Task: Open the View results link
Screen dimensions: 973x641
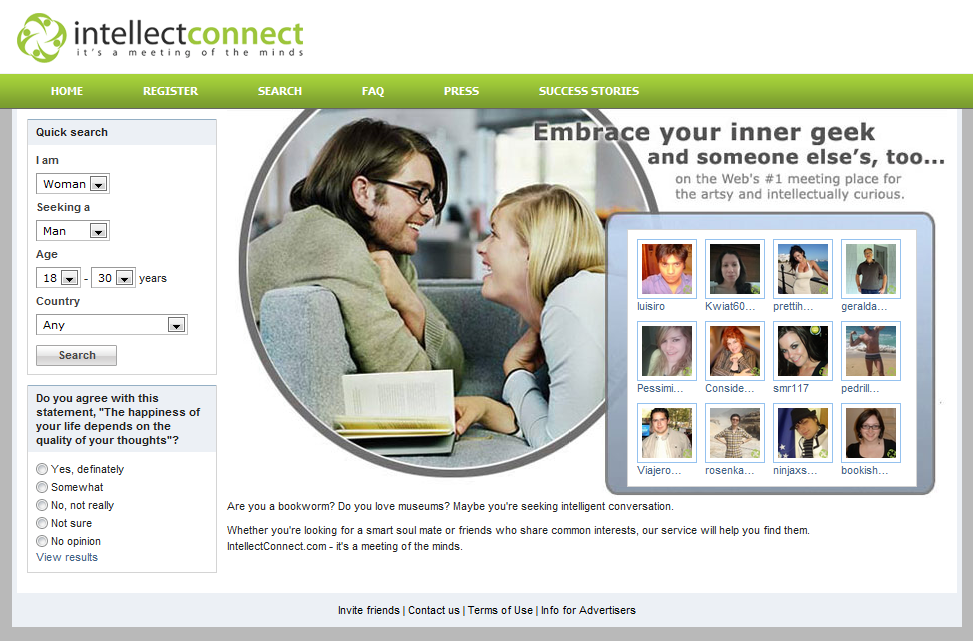Action: [x=67, y=557]
